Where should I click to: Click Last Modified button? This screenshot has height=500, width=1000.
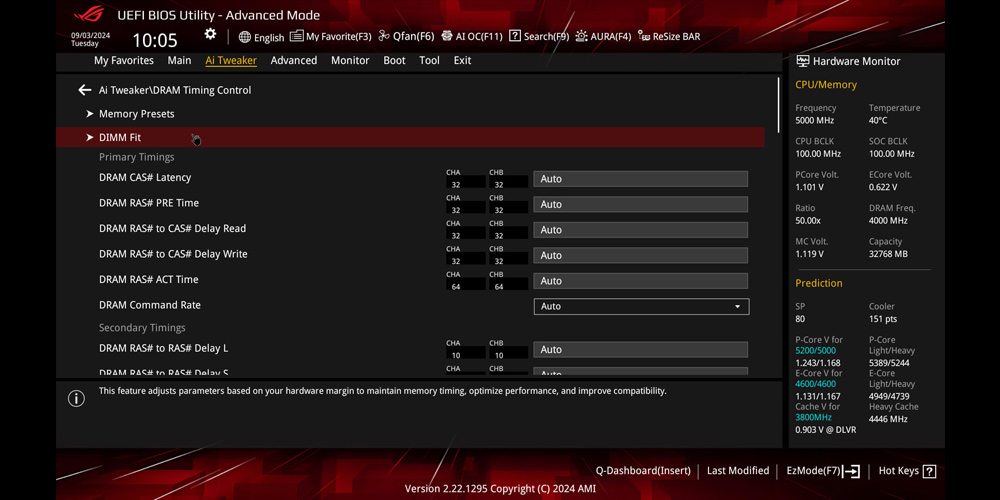click(x=738, y=471)
